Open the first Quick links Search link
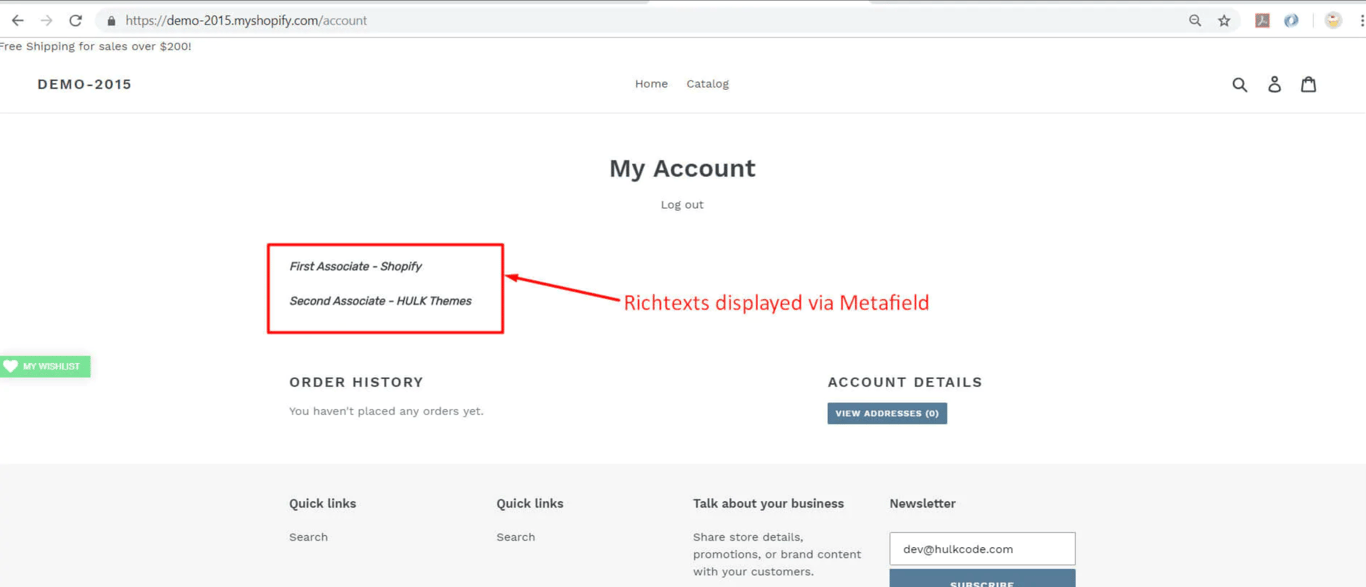The width and height of the screenshot is (1366, 587). point(308,537)
